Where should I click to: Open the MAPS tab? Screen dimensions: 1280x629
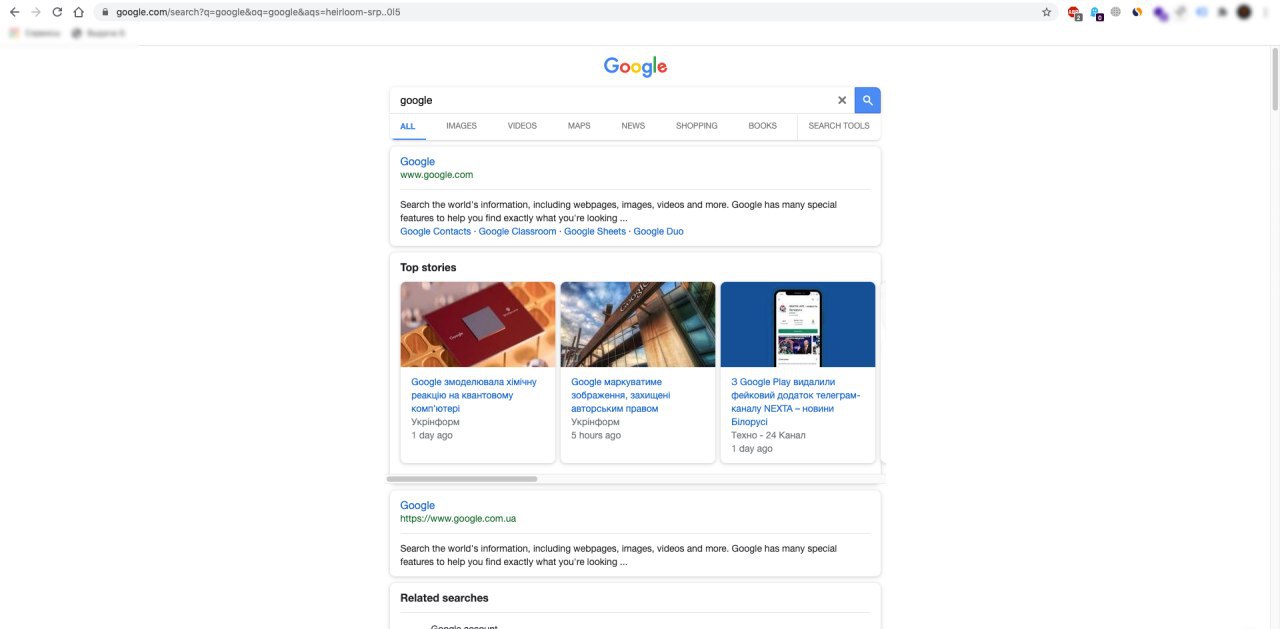[579, 126]
